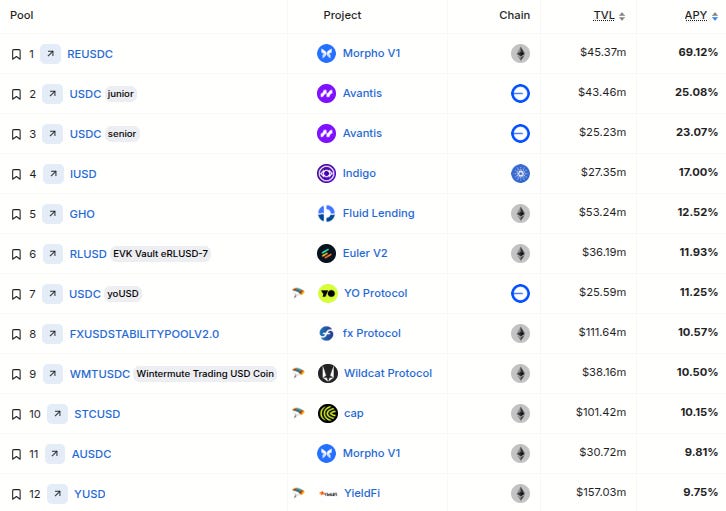Screen dimensions: 726x511
Task: Open the YUSD pool link
Action: coord(90,494)
